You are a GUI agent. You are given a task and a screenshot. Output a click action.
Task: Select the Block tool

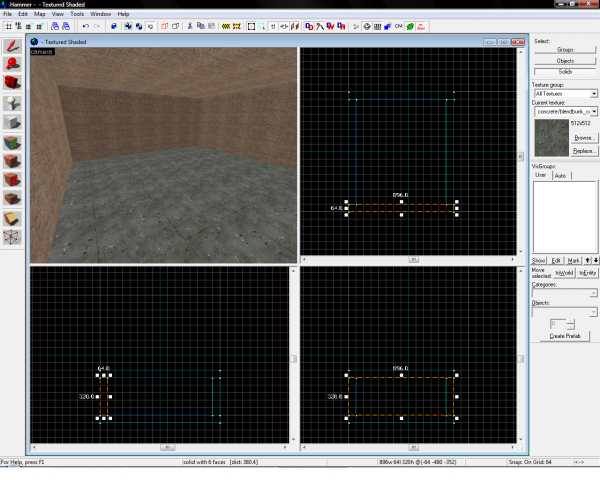[13, 122]
